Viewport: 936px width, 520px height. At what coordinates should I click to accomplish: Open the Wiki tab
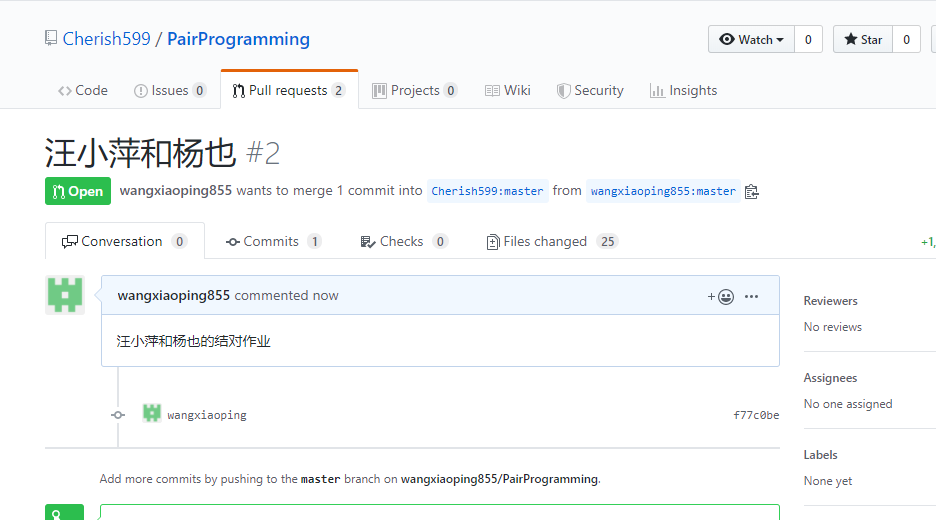tap(507, 90)
